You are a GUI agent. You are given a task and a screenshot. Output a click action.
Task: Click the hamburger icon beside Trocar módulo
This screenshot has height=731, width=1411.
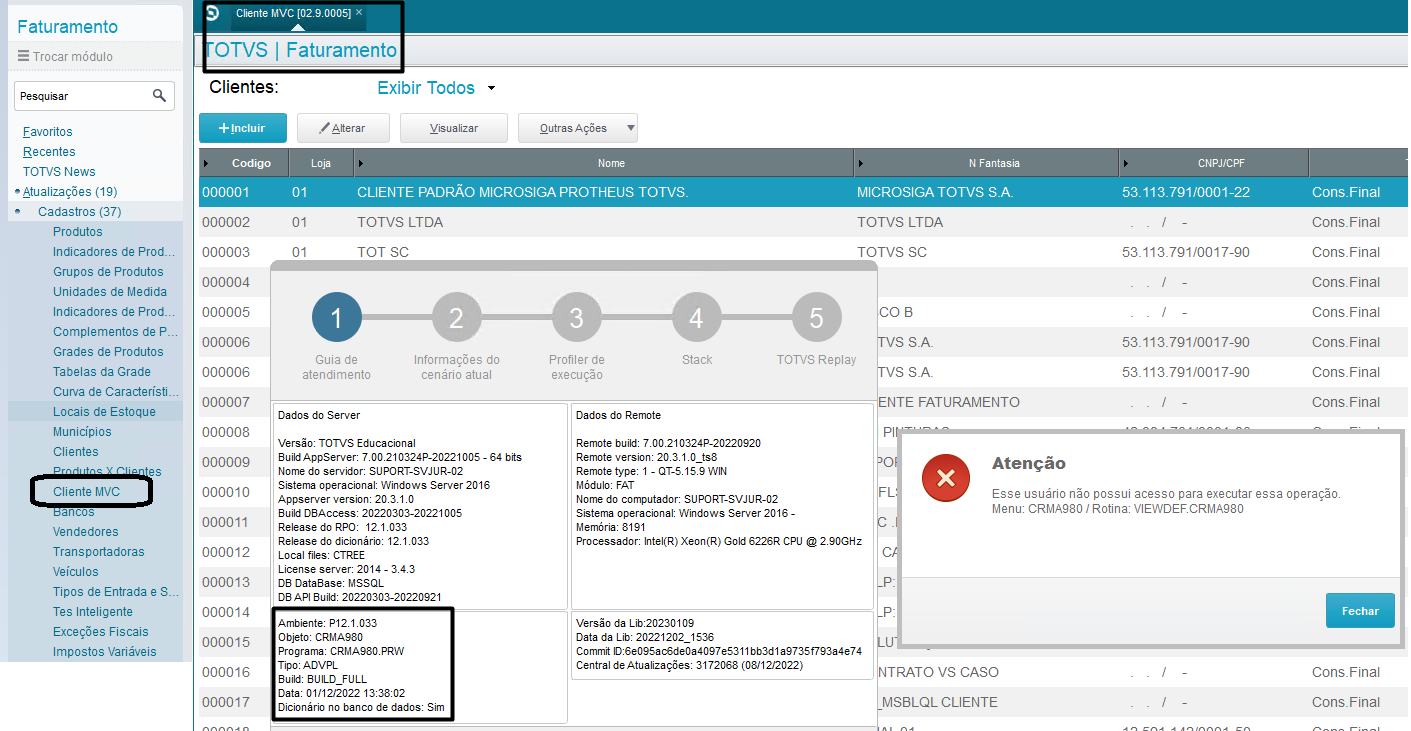[23, 56]
